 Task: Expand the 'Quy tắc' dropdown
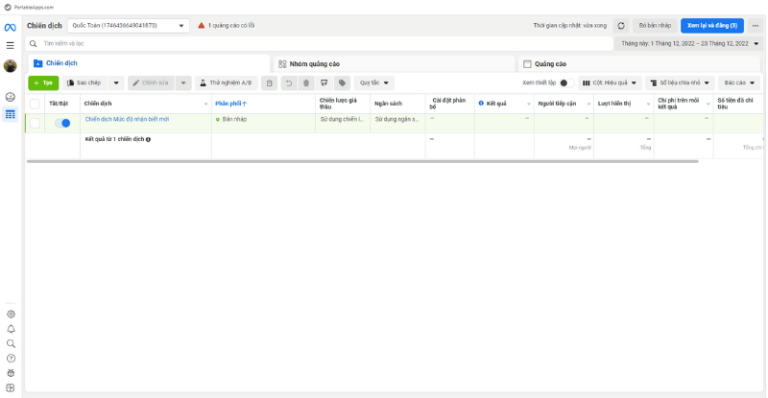coord(374,83)
